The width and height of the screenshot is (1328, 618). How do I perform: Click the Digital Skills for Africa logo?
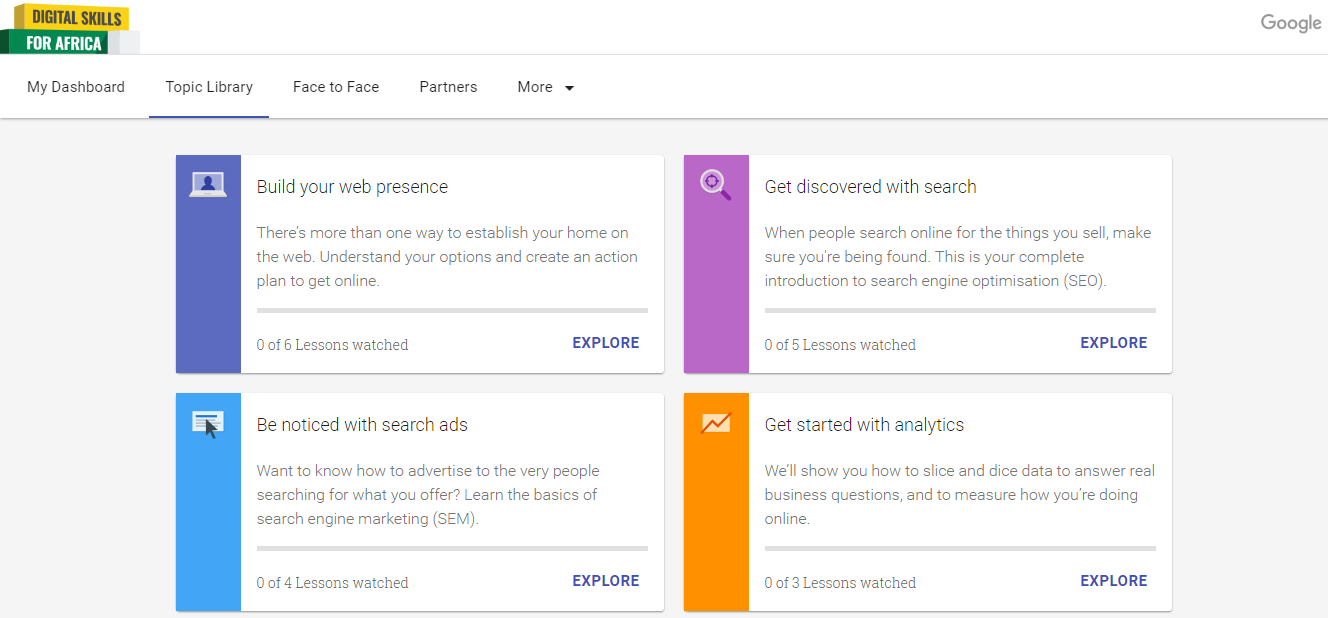coord(68,28)
